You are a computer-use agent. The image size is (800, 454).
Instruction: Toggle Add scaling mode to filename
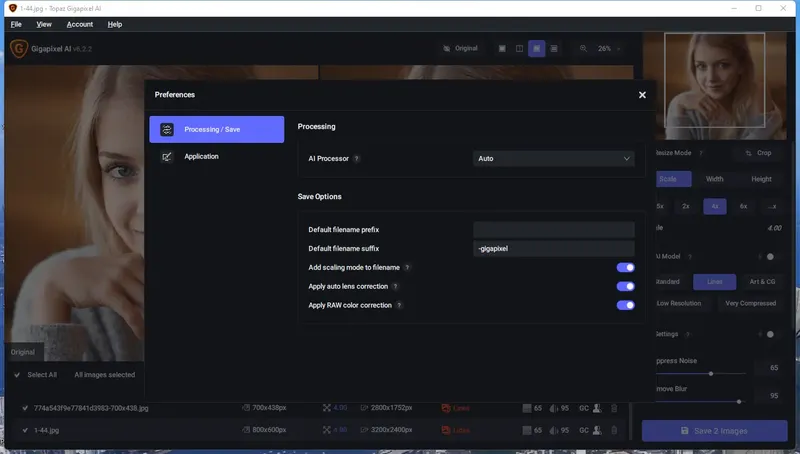pyautogui.click(x=626, y=267)
